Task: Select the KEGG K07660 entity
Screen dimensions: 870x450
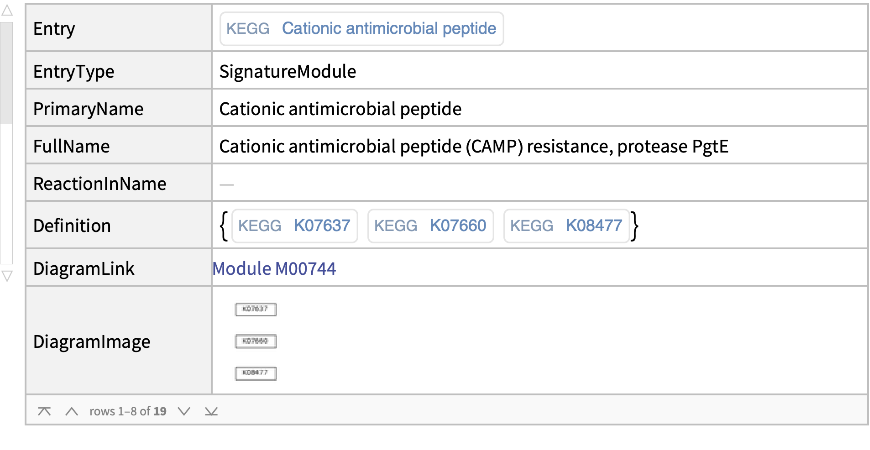Action: 430,226
